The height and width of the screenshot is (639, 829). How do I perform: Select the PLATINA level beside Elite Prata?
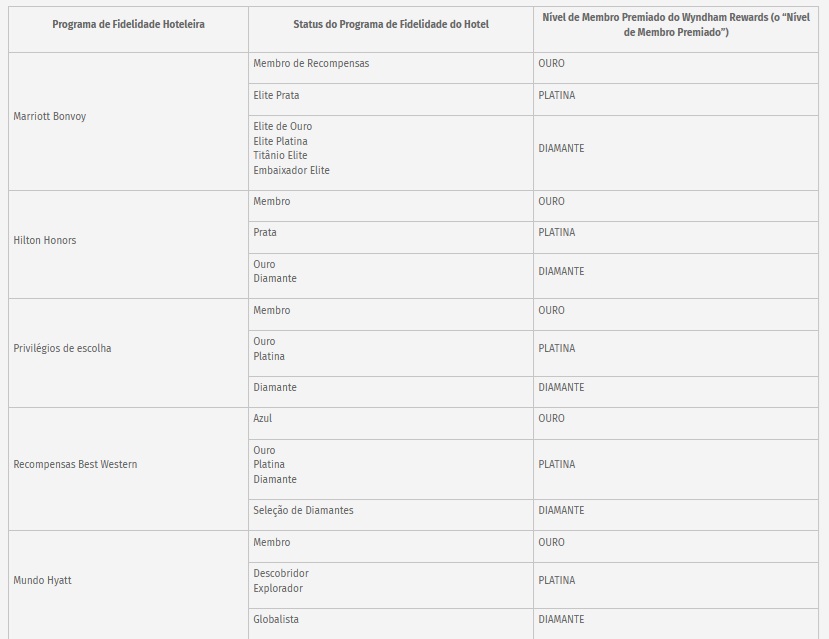pyautogui.click(x=556, y=96)
